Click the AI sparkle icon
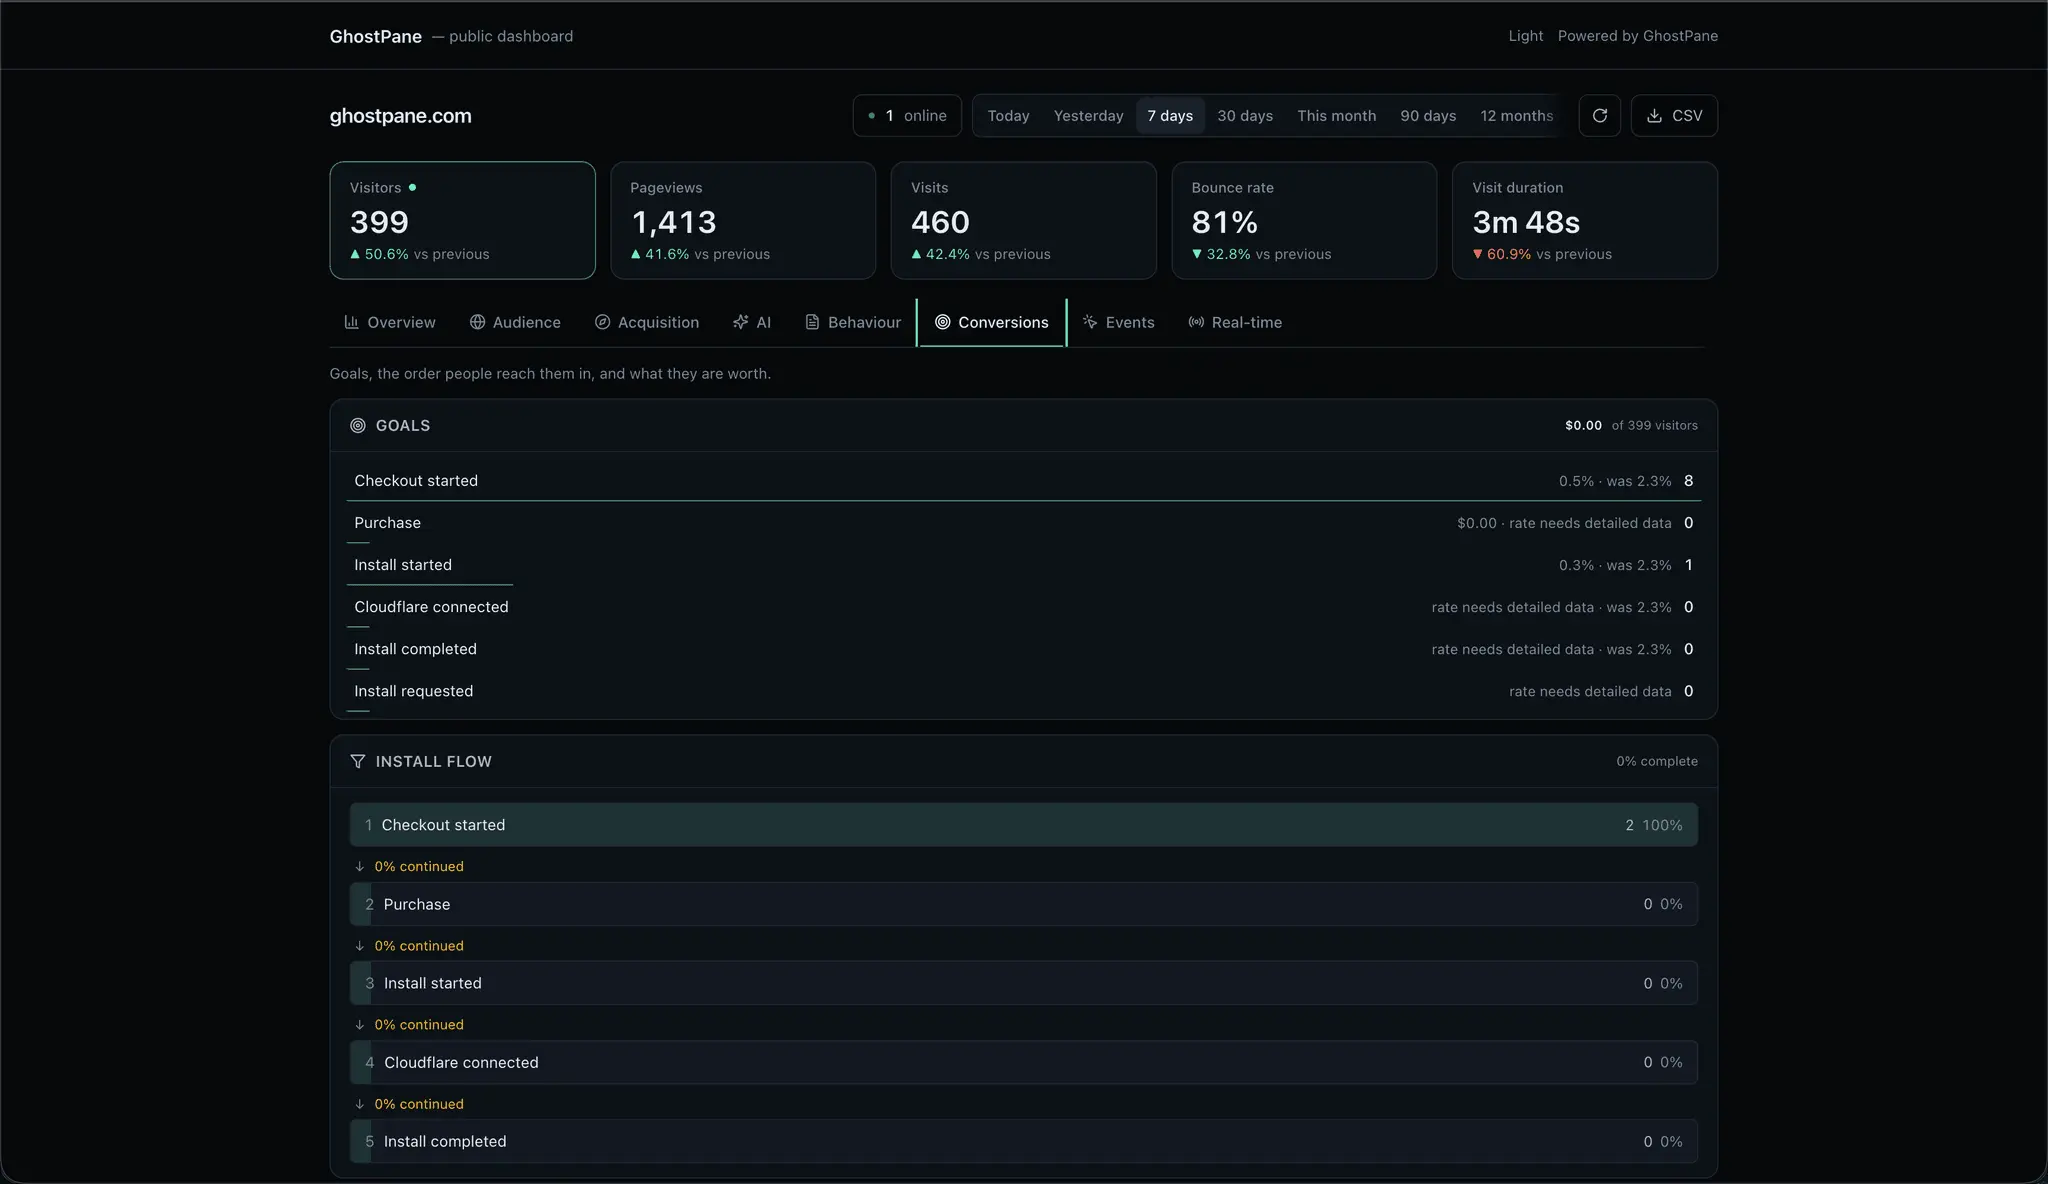This screenshot has height=1184, width=2048. 740,322
